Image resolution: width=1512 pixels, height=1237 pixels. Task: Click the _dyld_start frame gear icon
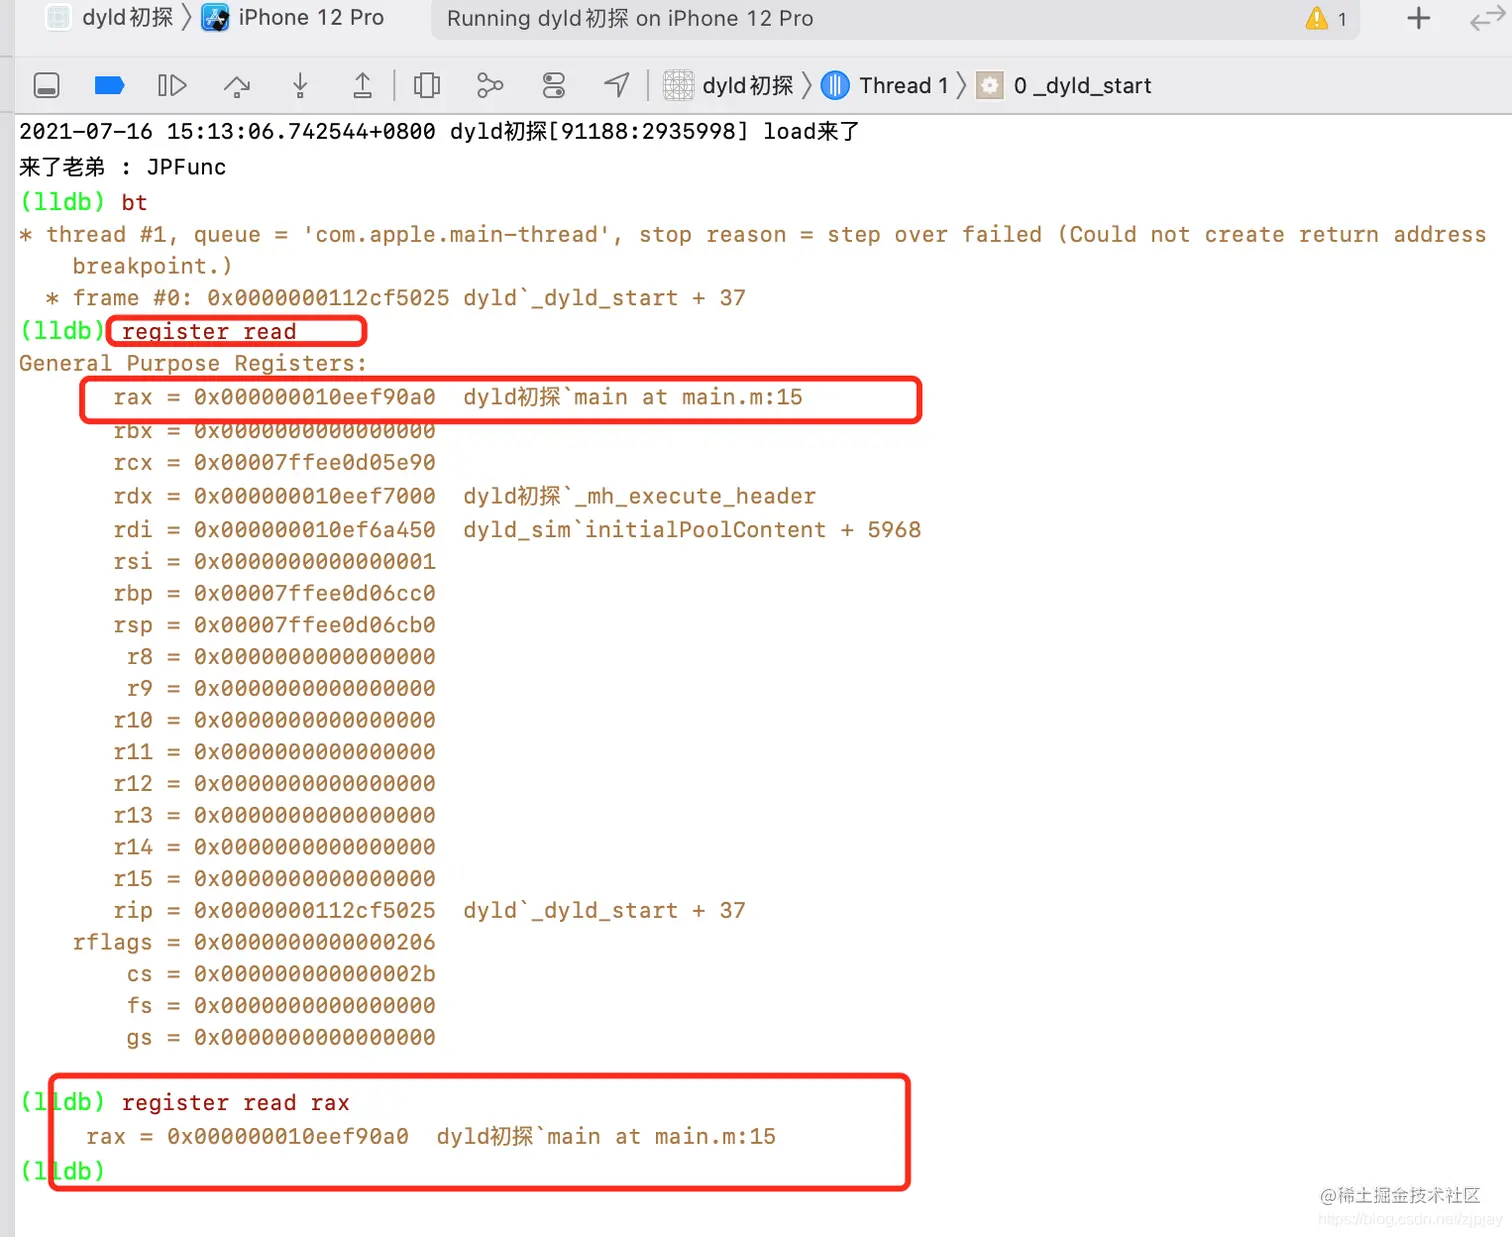tap(989, 86)
